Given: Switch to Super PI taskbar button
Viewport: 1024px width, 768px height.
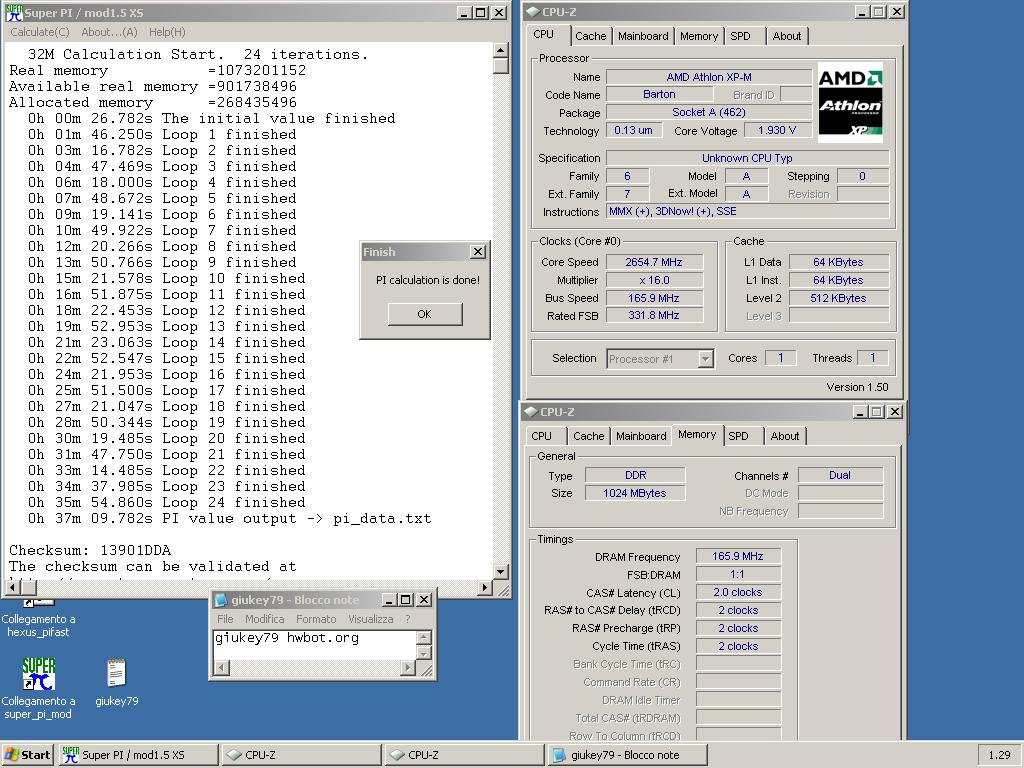Looking at the screenshot, I should [138, 755].
